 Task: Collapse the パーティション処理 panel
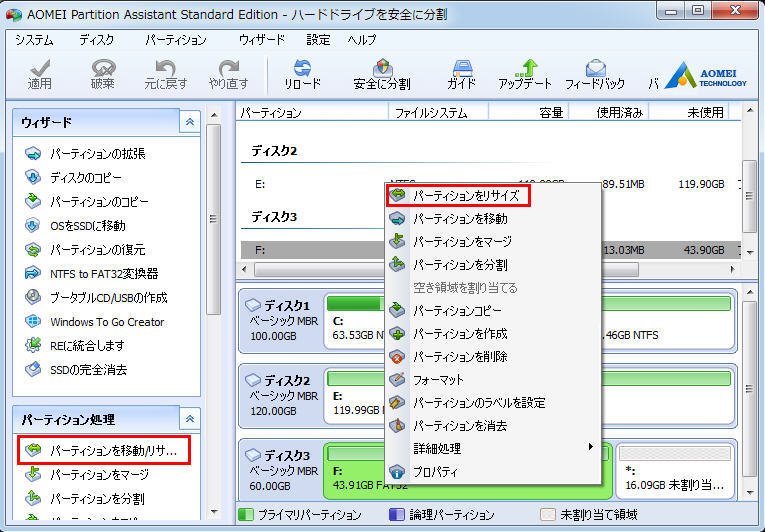point(190,419)
